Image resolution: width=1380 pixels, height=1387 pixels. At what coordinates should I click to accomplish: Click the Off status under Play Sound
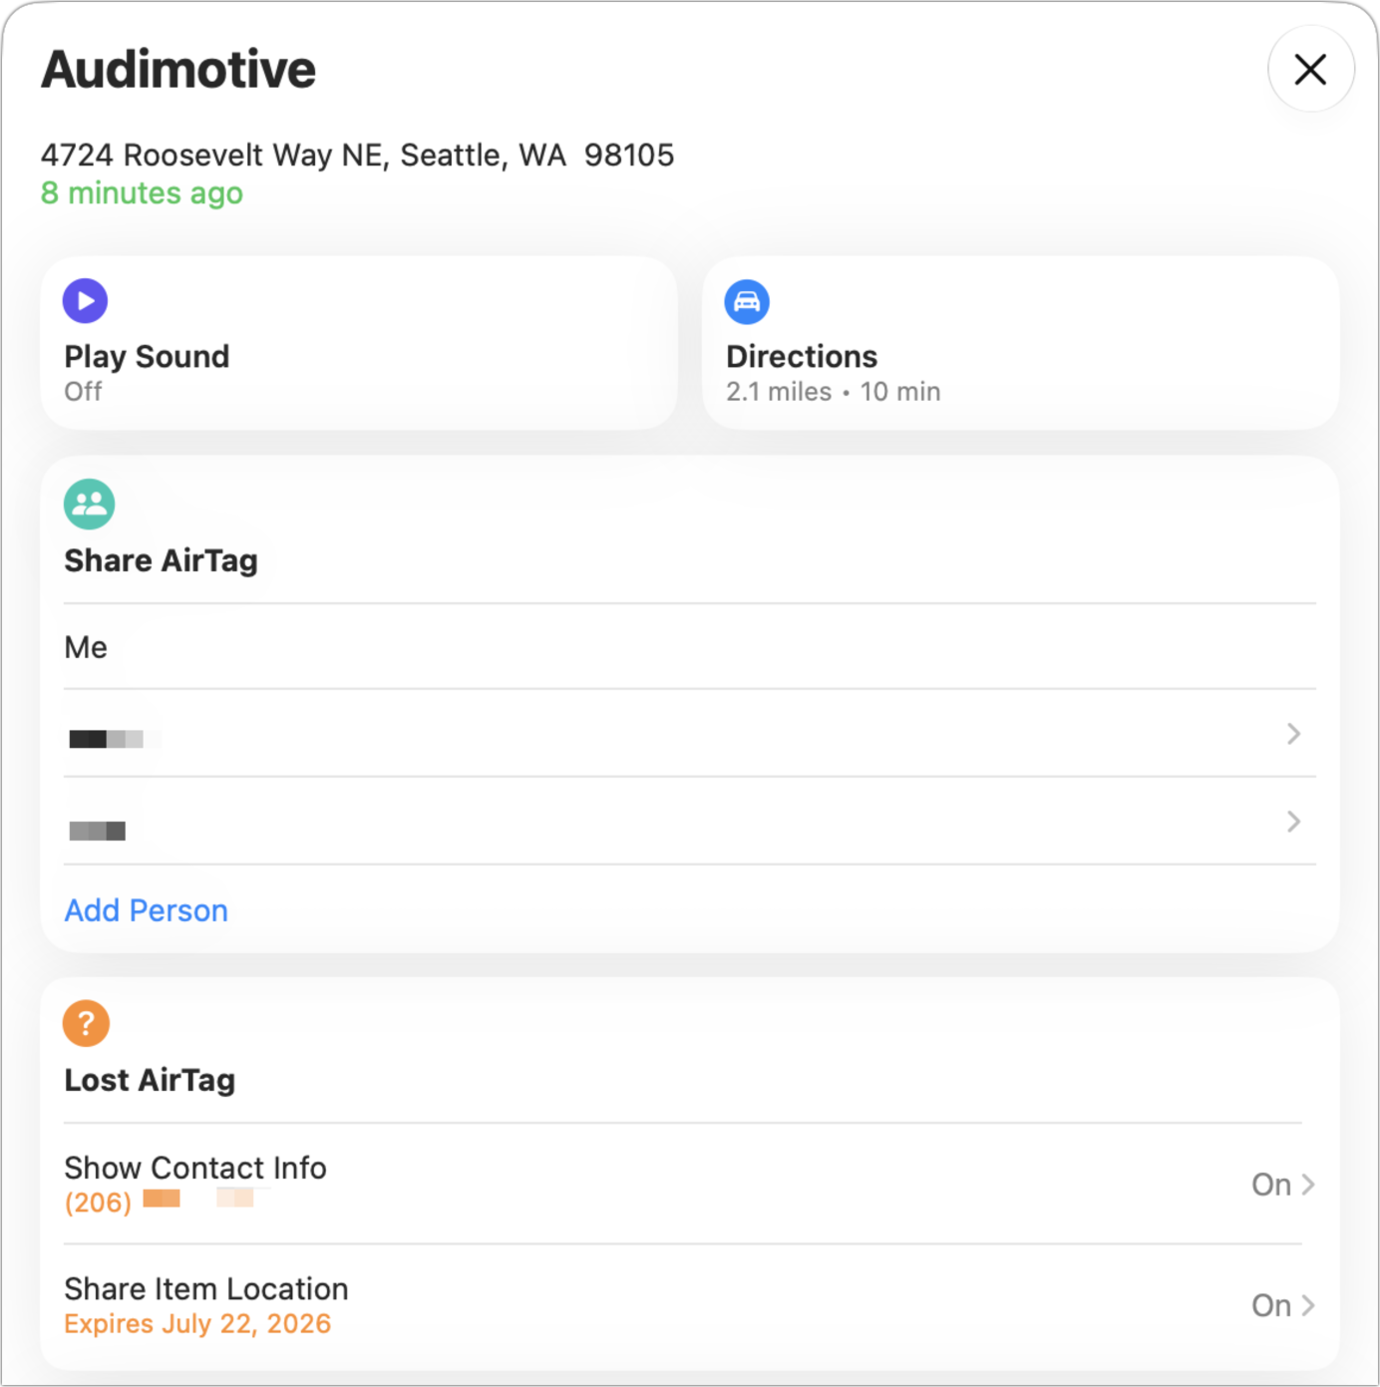coord(83,391)
